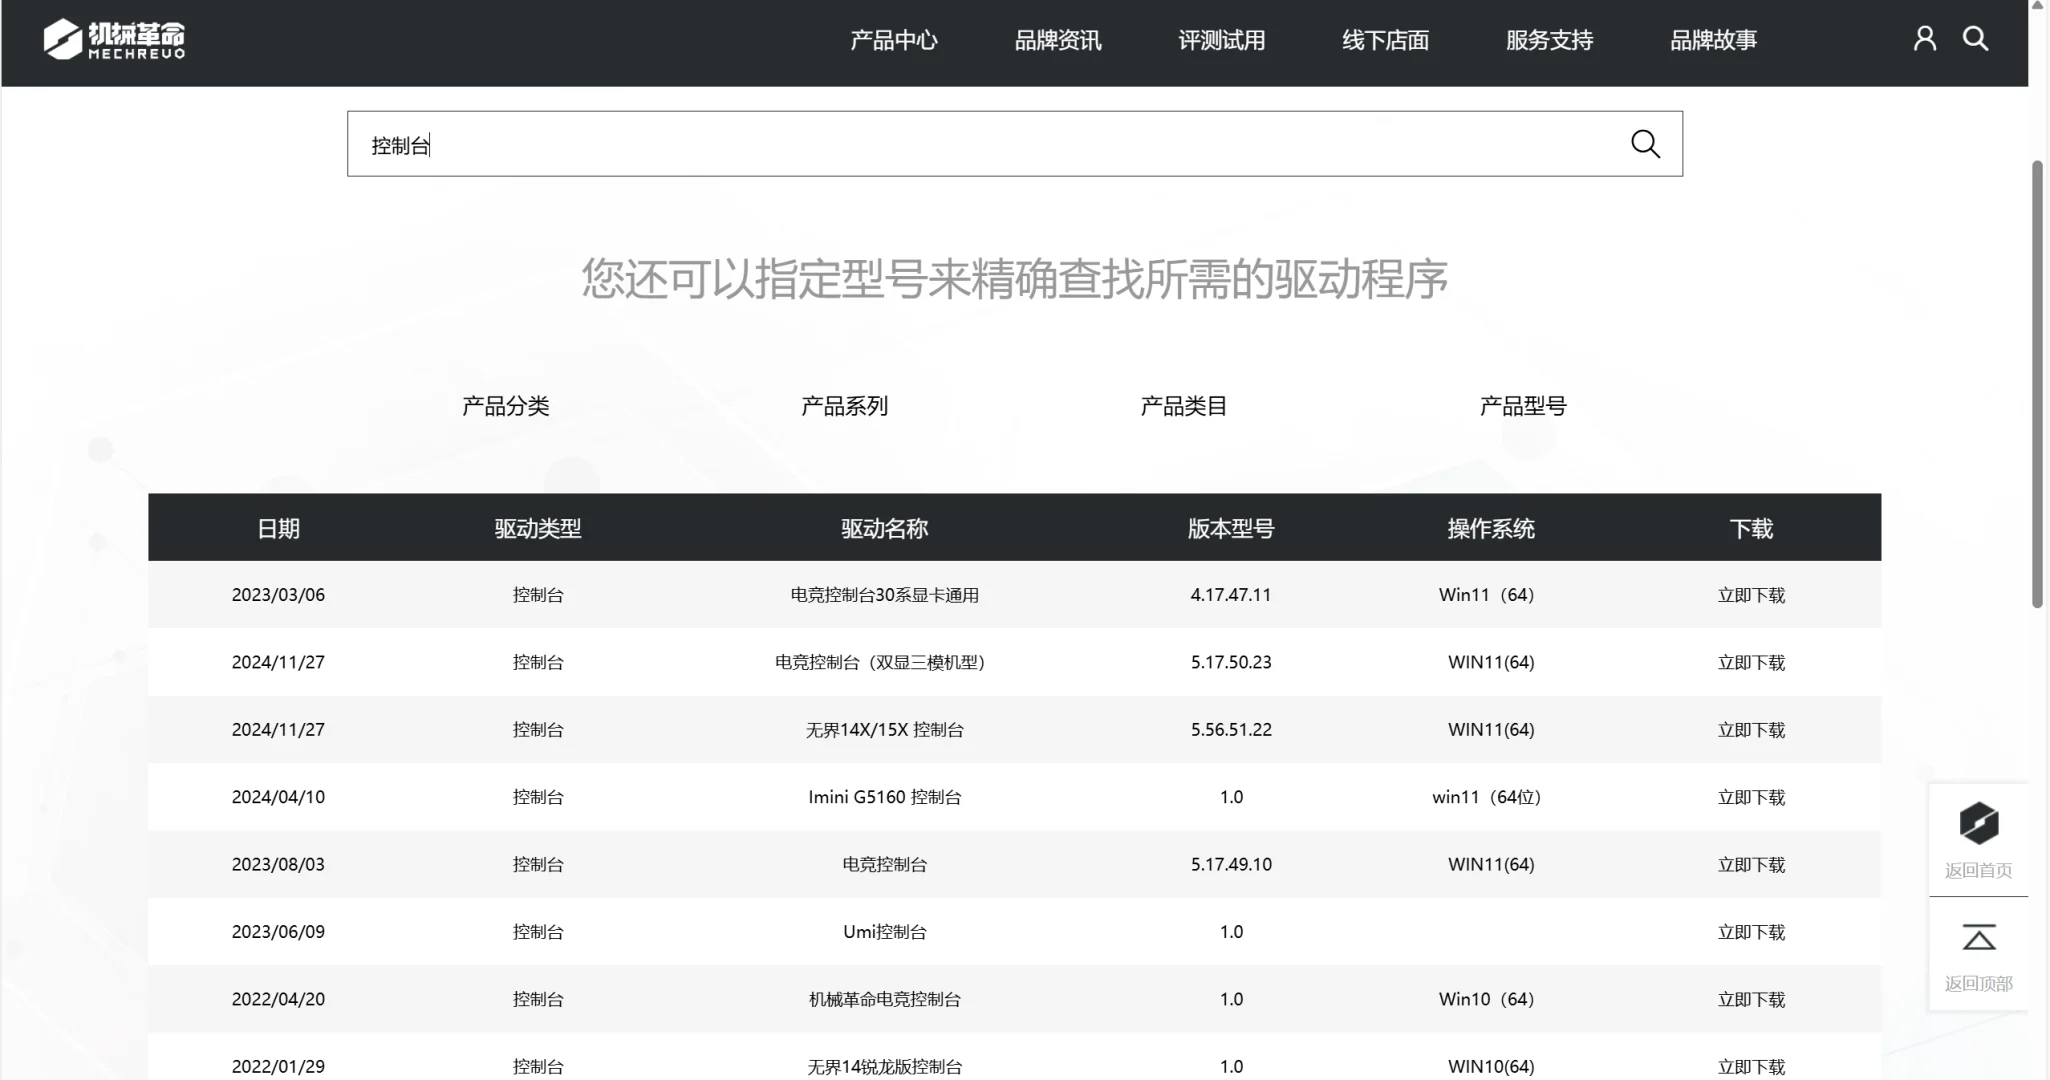Viewport: 2050px width, 1080px height.
Task: Expand the 产品分类 filter
Action: 506,406
